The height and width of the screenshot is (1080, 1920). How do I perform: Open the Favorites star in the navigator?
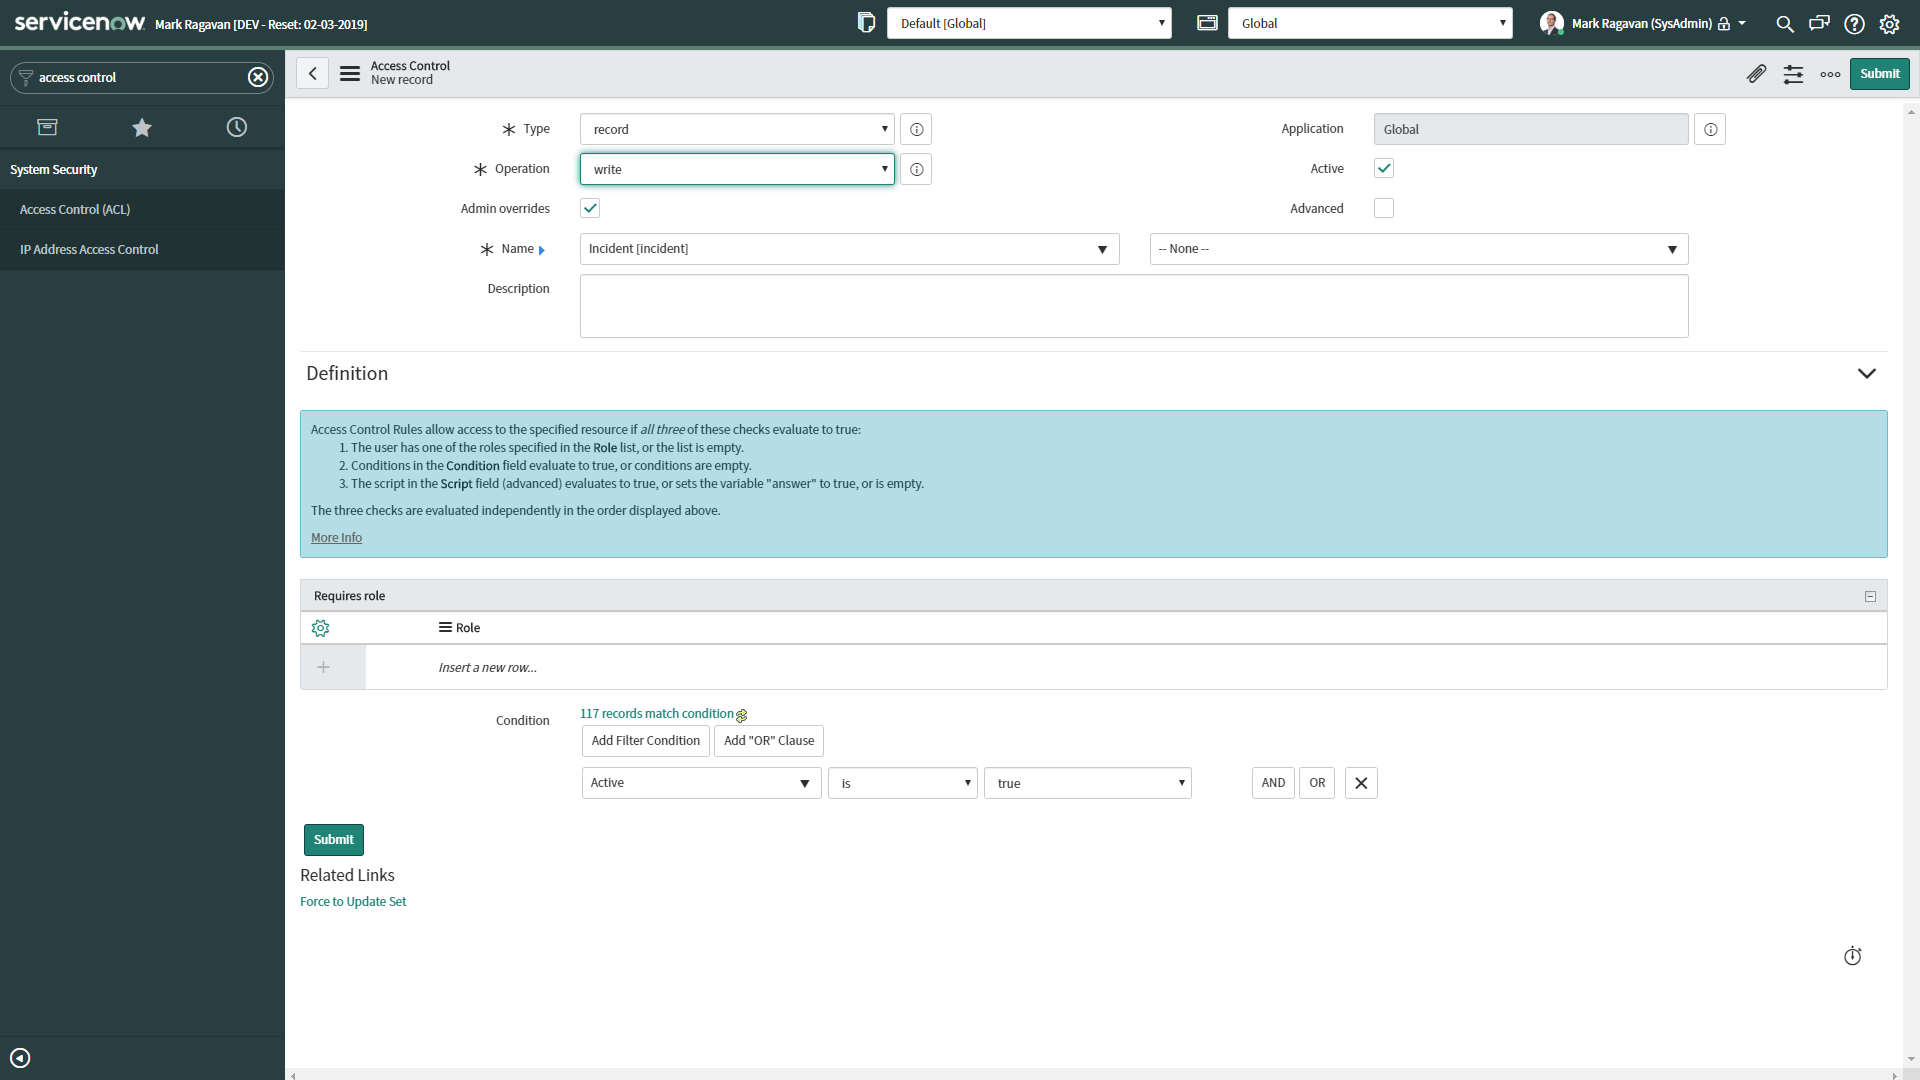point(141,127)
